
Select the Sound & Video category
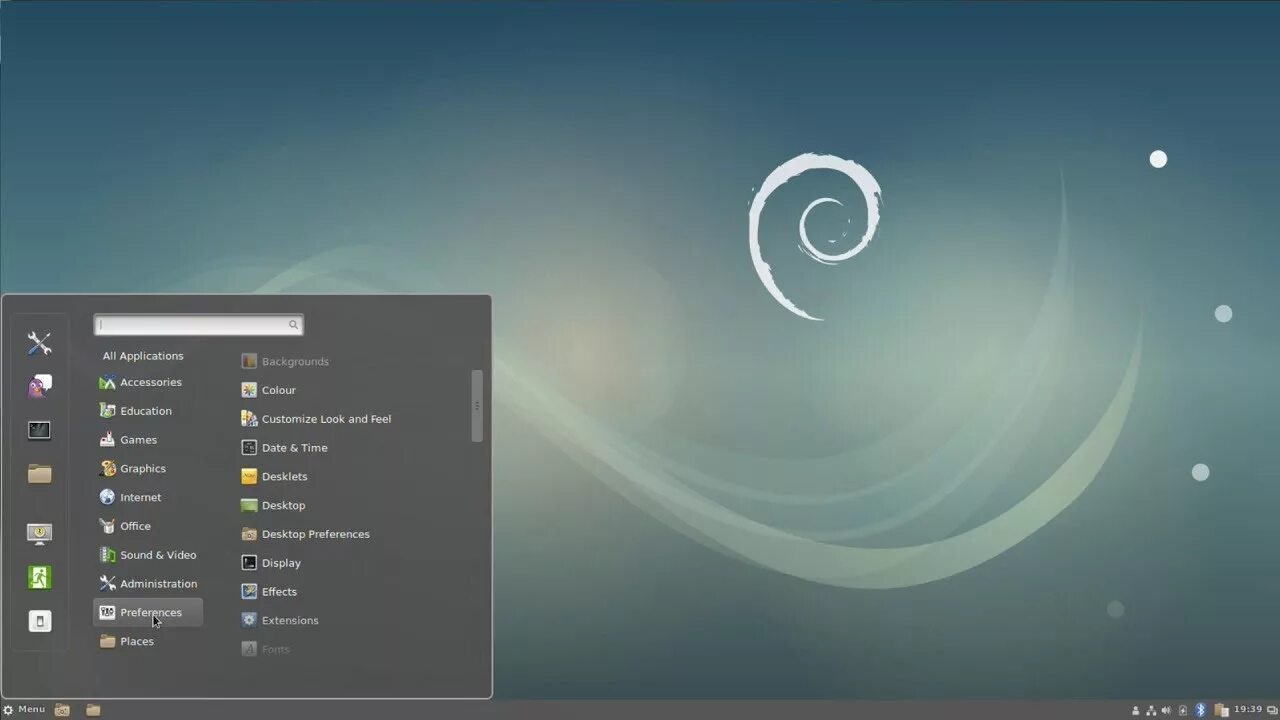(x=148, y=555)
